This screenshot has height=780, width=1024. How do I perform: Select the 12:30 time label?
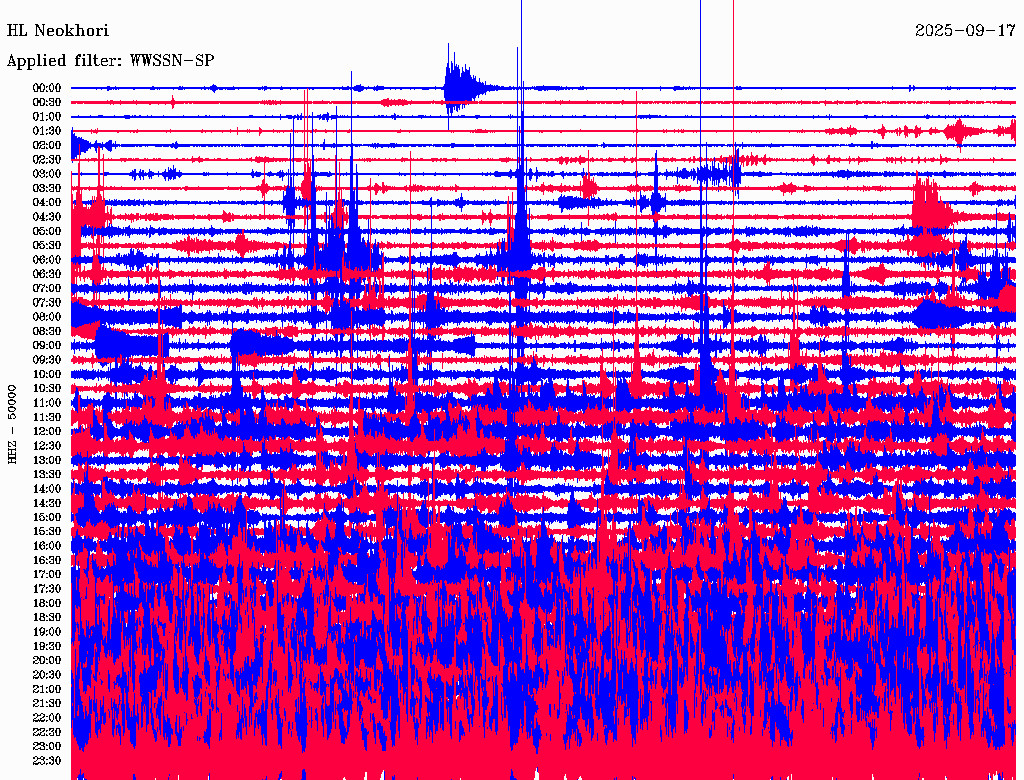point(47,446)
